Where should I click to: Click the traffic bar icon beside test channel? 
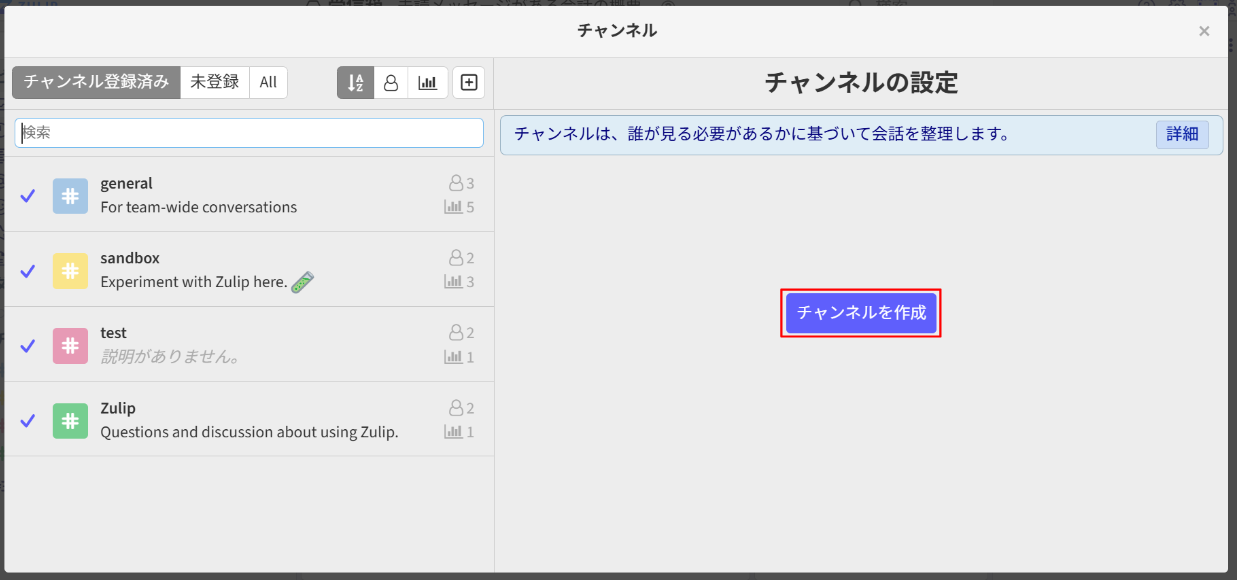click(x=451, y=356)
